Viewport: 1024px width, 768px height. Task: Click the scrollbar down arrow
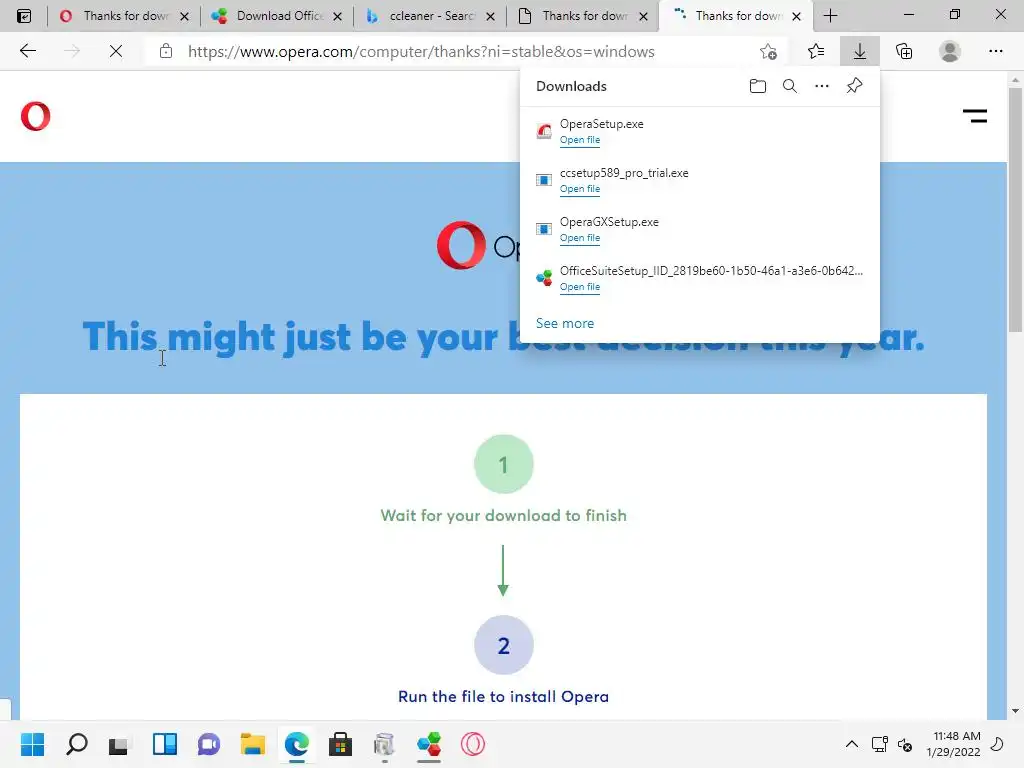1015,711
